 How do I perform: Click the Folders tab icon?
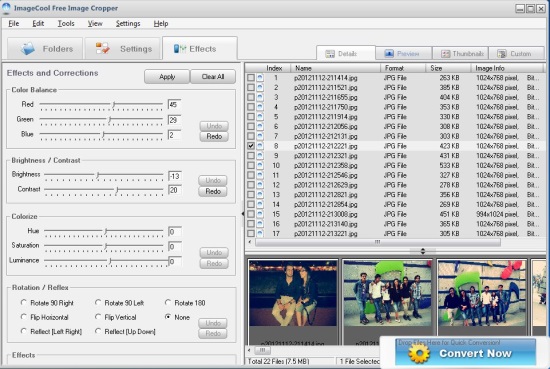point(28,48)
